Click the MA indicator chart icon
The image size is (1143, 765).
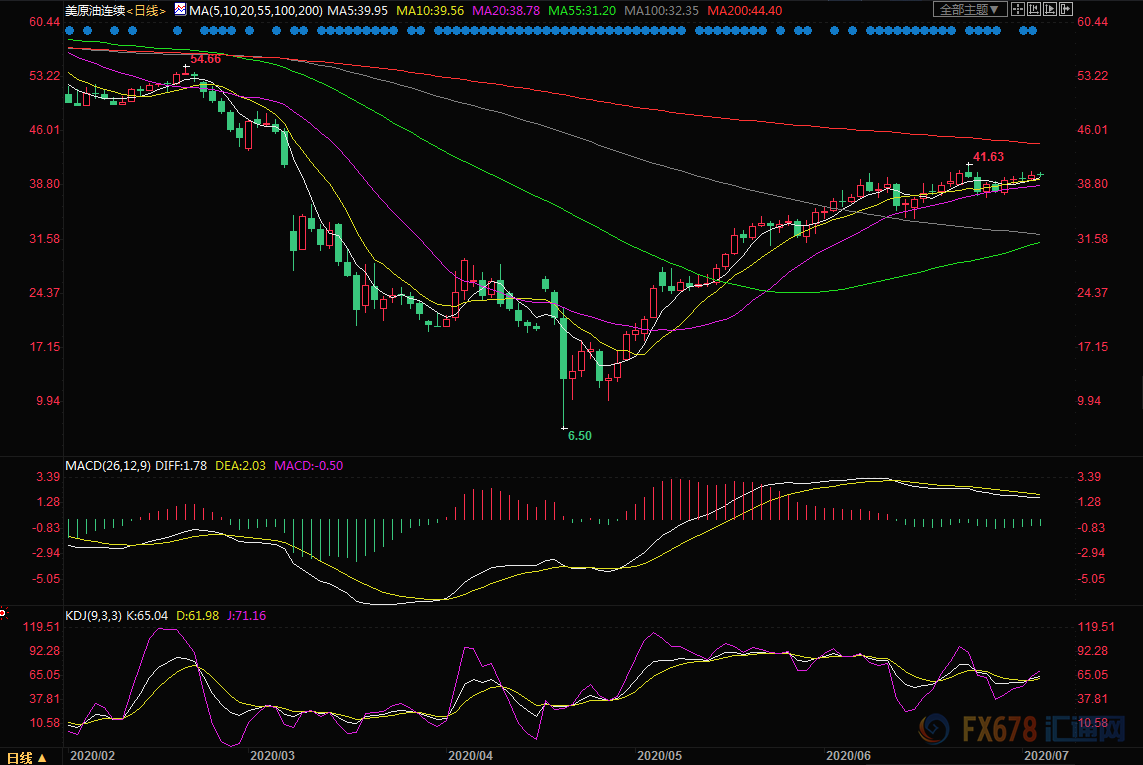(180, 10)
